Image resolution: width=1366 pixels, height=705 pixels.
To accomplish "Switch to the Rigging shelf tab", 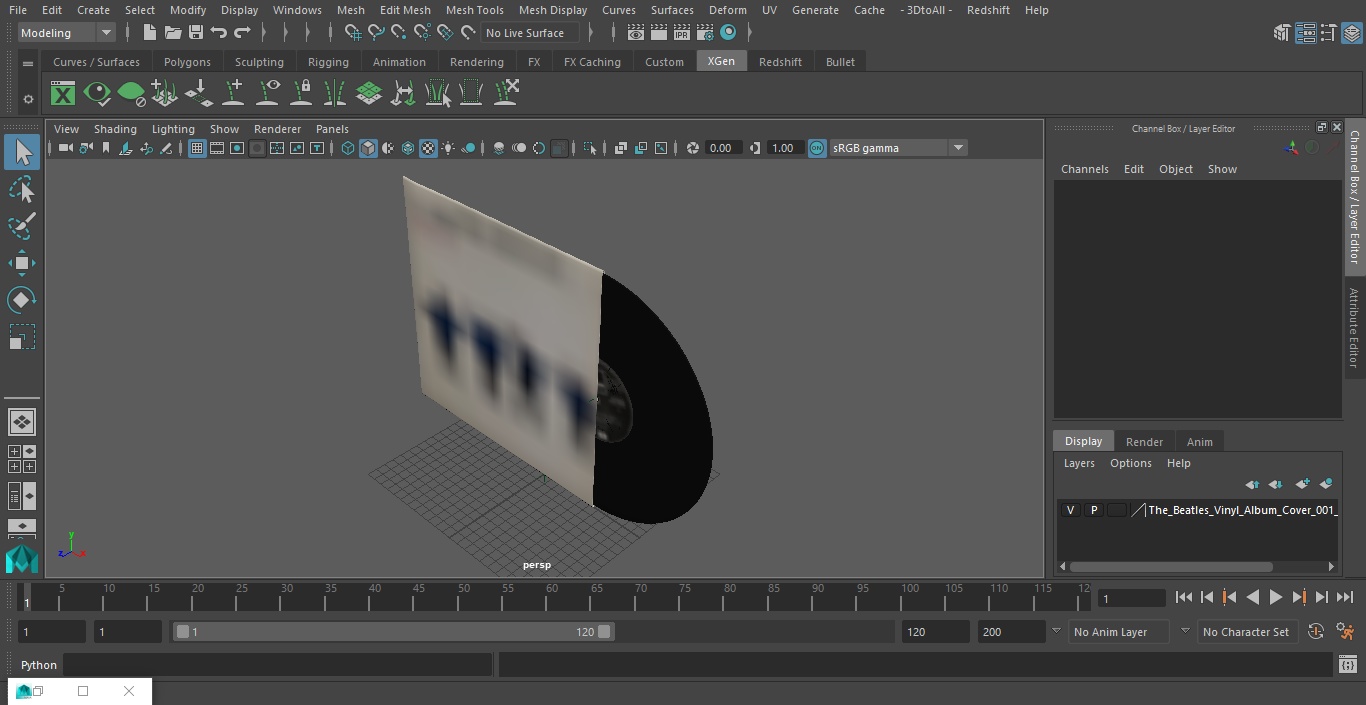I will pos(328,62).
